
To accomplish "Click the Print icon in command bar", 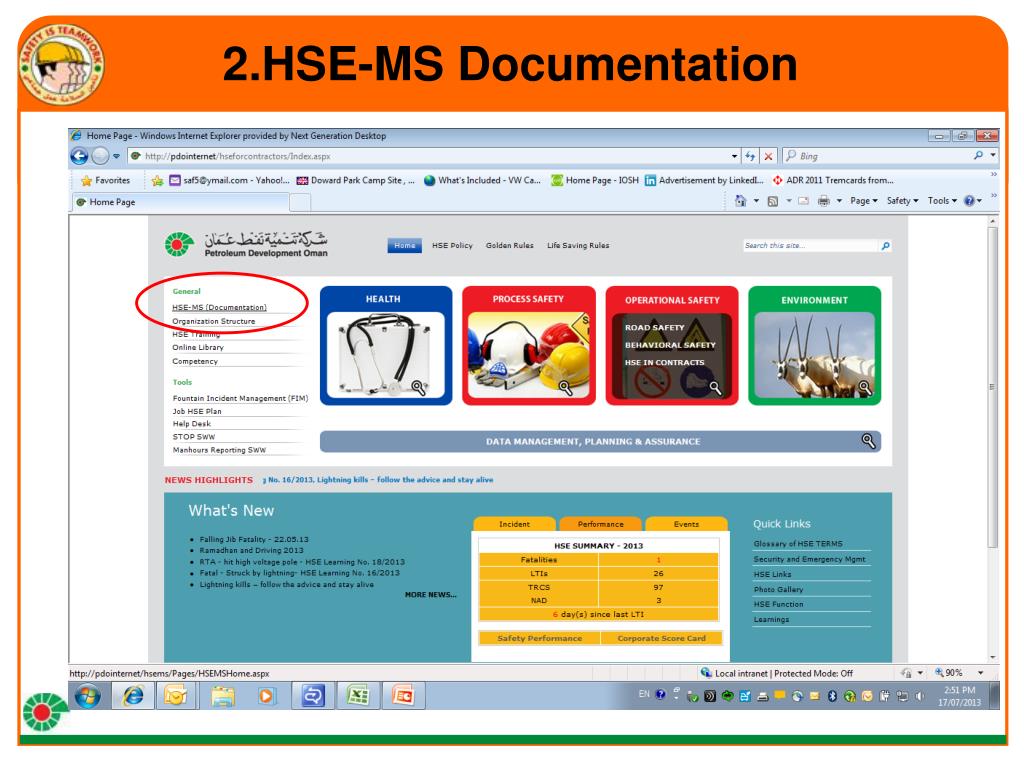I will tap(824, 201).
